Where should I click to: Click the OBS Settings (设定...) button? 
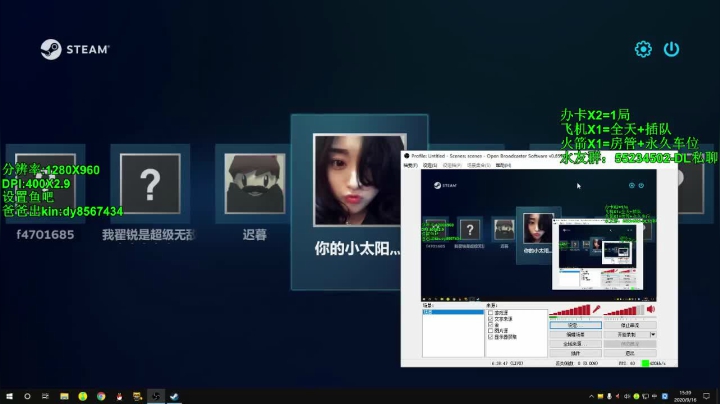pyautogui.click(x=575, y=325)
